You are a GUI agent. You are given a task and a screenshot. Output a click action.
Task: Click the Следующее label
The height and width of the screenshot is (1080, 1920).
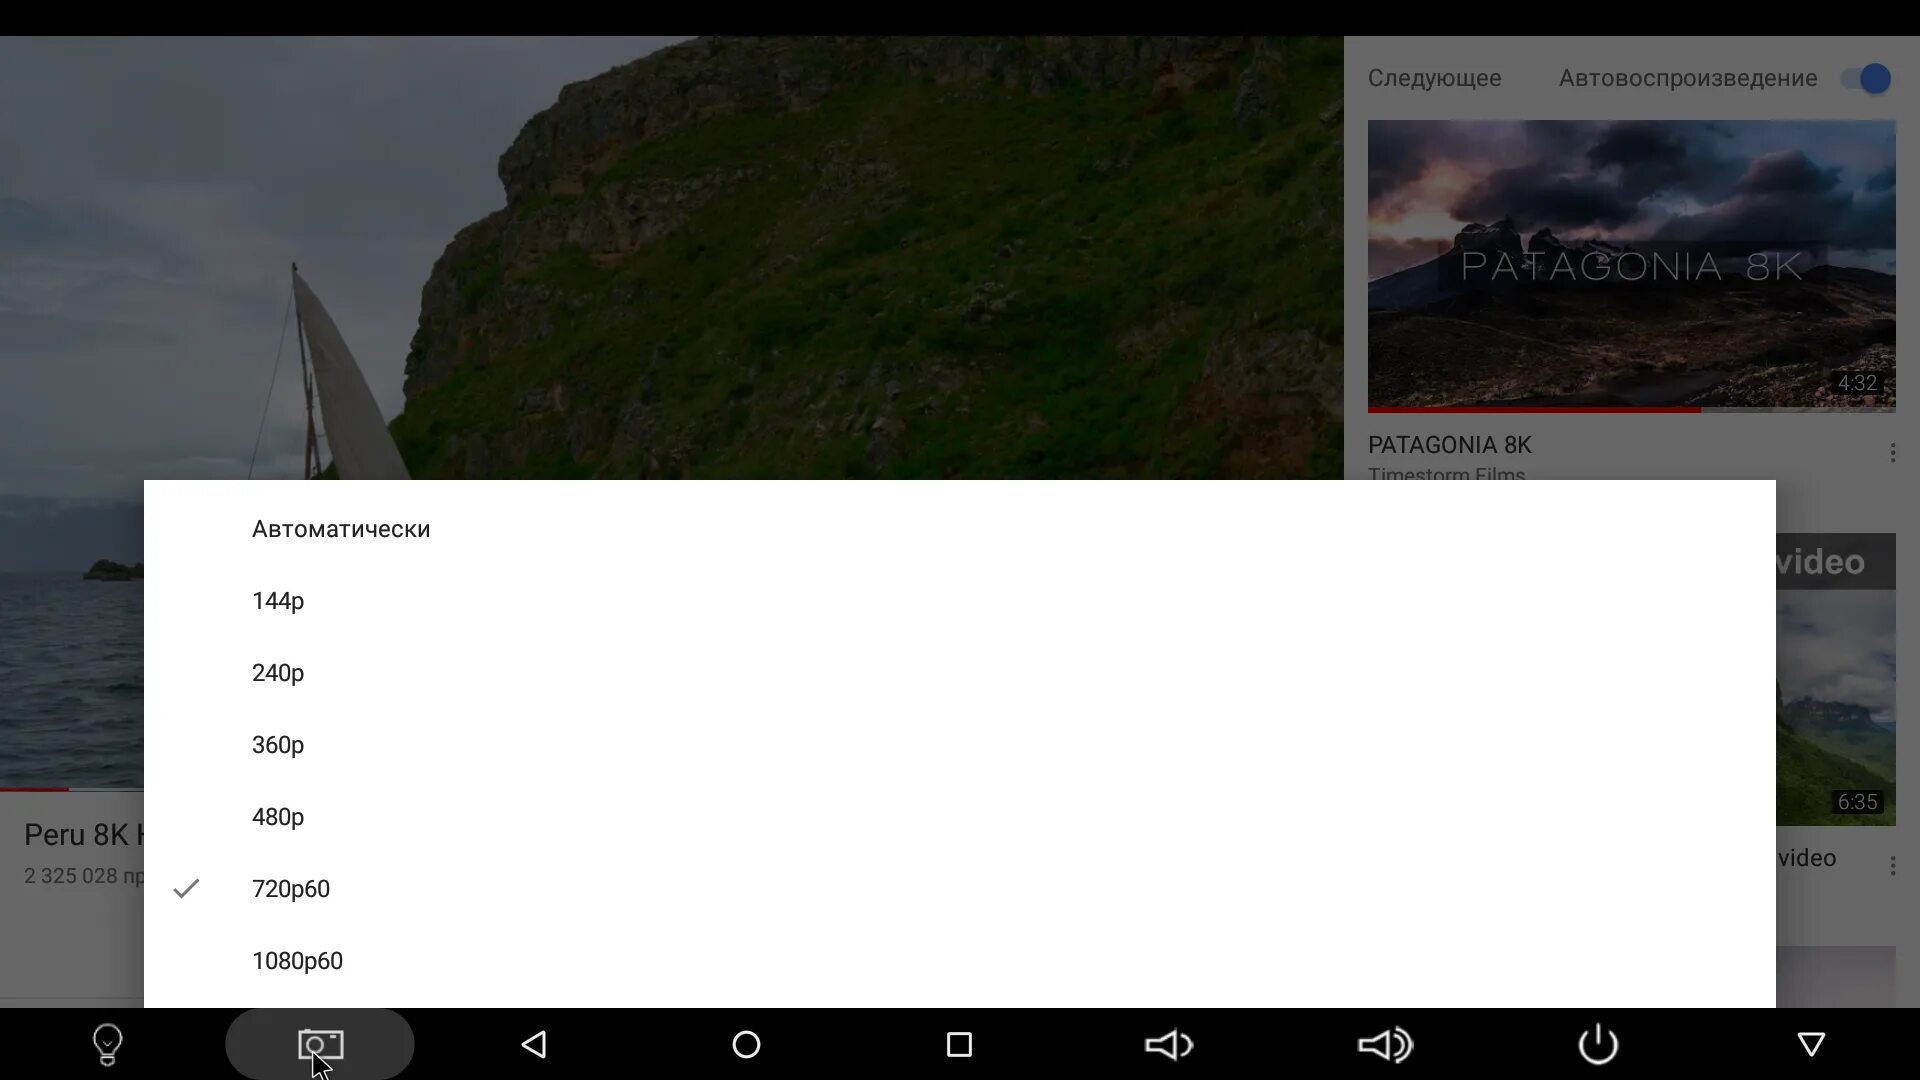point(1434,78)
